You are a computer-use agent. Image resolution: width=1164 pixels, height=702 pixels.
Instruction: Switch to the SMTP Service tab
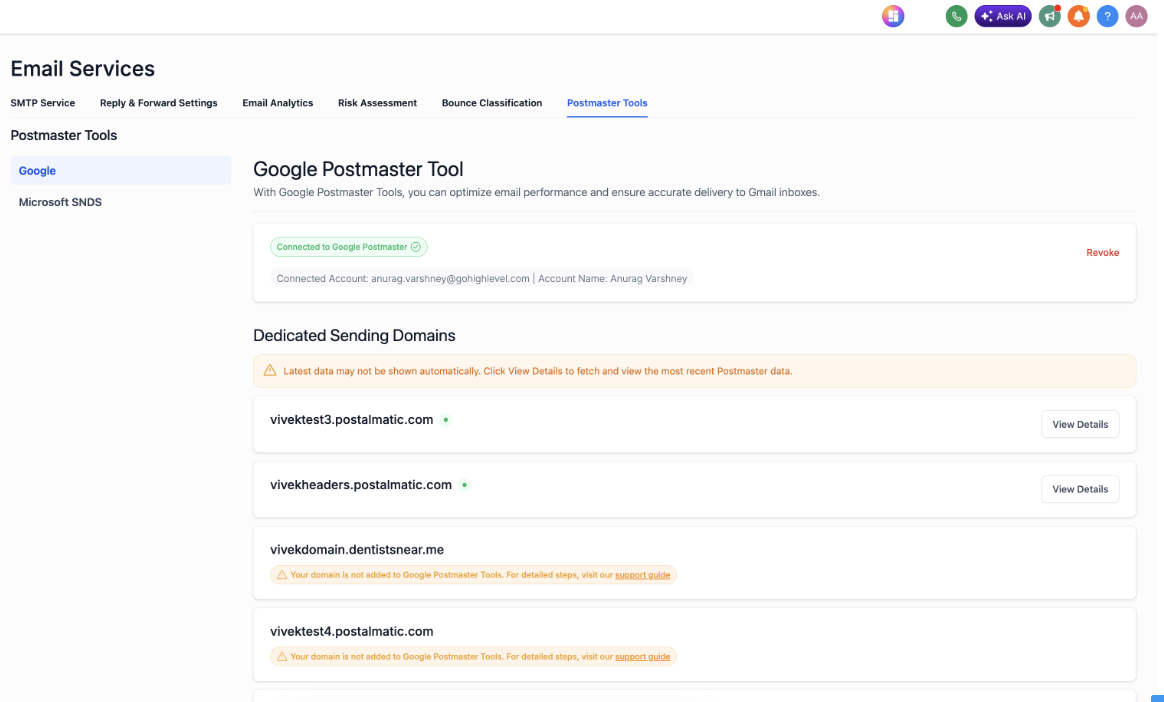[42, 103]
